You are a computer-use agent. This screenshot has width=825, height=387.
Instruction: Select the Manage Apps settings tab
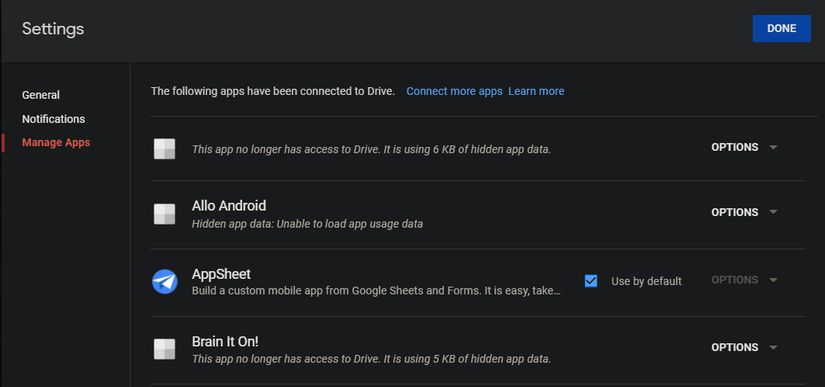point(56,142)
